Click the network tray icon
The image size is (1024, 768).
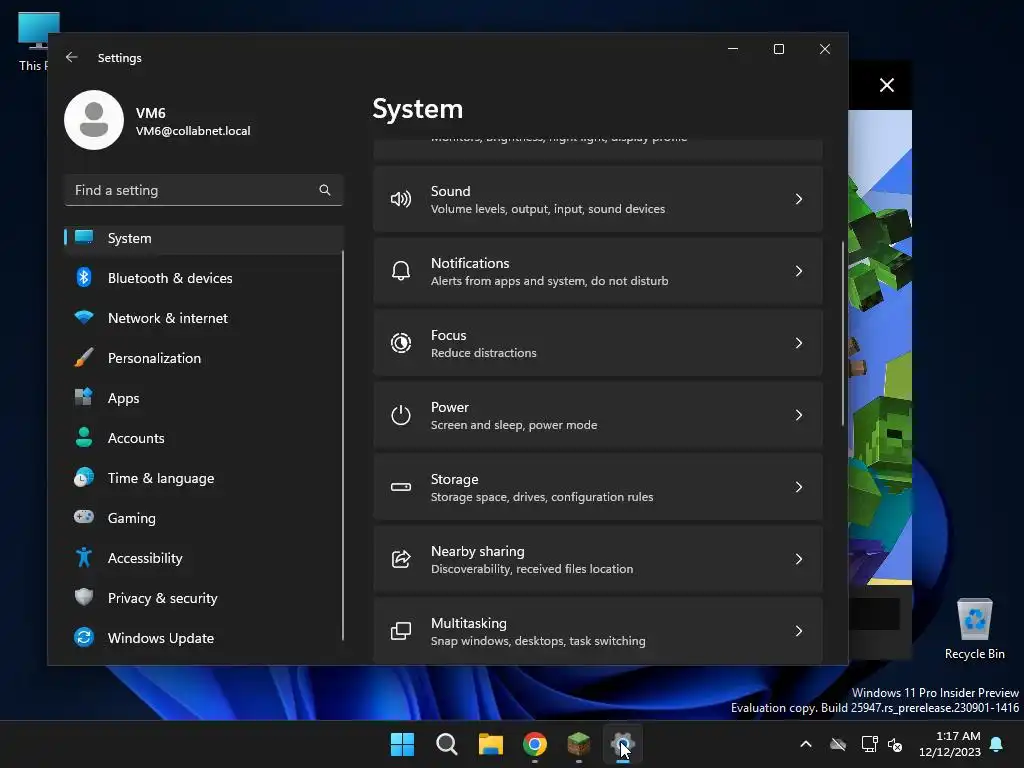point(869,744)
